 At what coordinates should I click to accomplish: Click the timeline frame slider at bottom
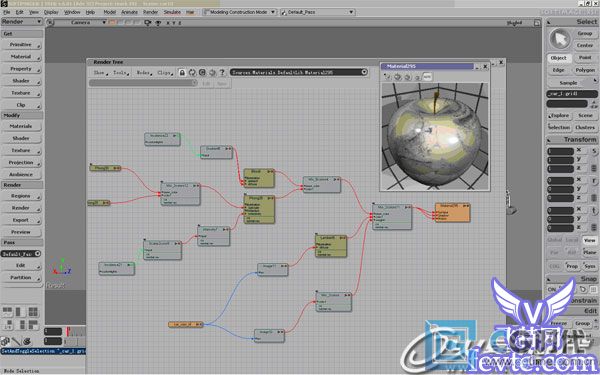pyautogui.click(x=76, y=331)
